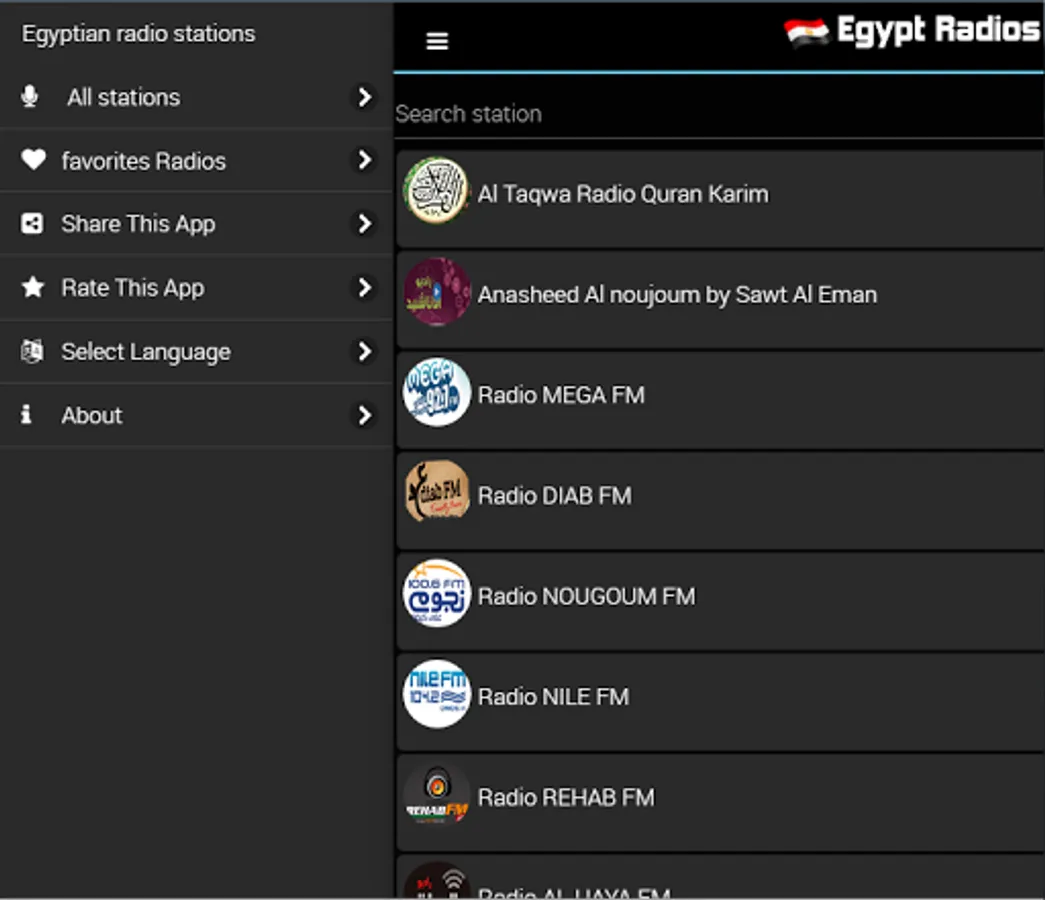Open favorites Radios menu entry
Viewport: 1045px width, 900px height.
click(x=196, y=160)
